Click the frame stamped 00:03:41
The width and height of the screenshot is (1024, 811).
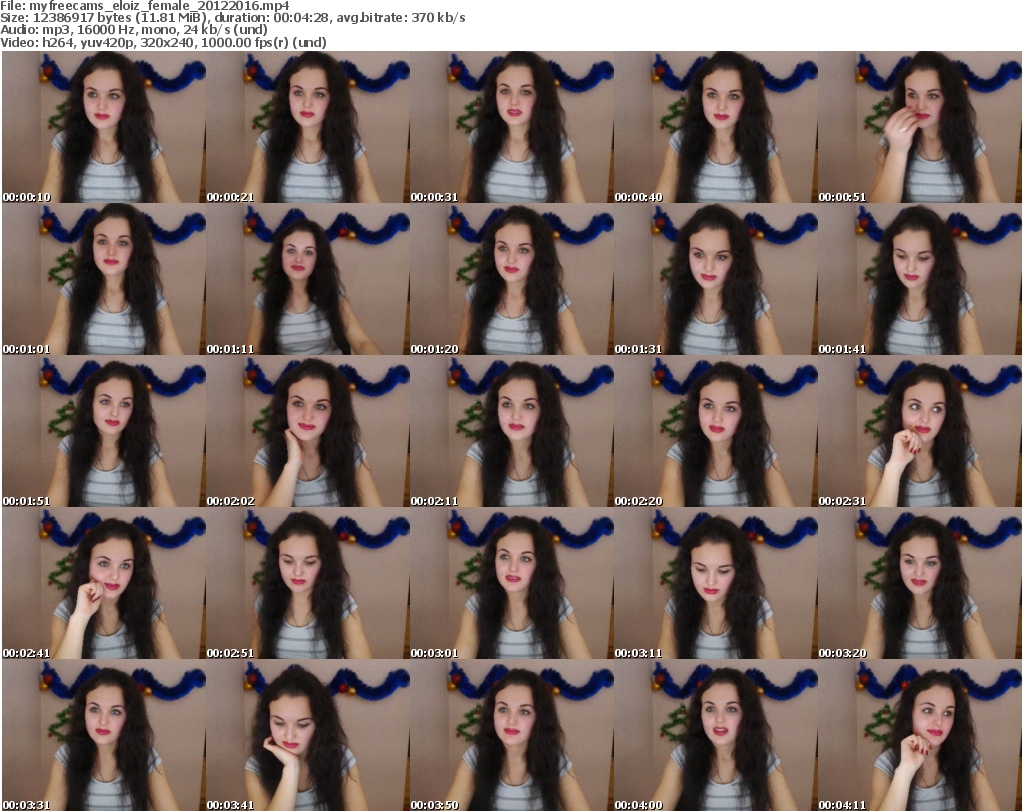click(x=308, y=735)
